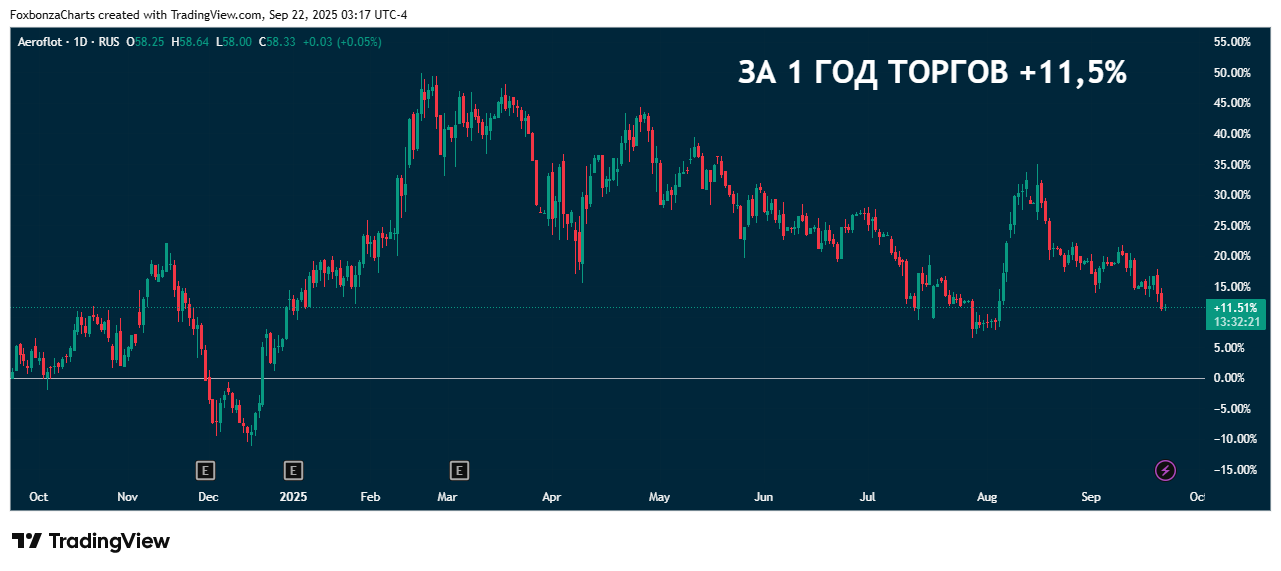Click the Nov label on the time axis
Viewport: 1281px width, 571px height.
coord(127,497)
